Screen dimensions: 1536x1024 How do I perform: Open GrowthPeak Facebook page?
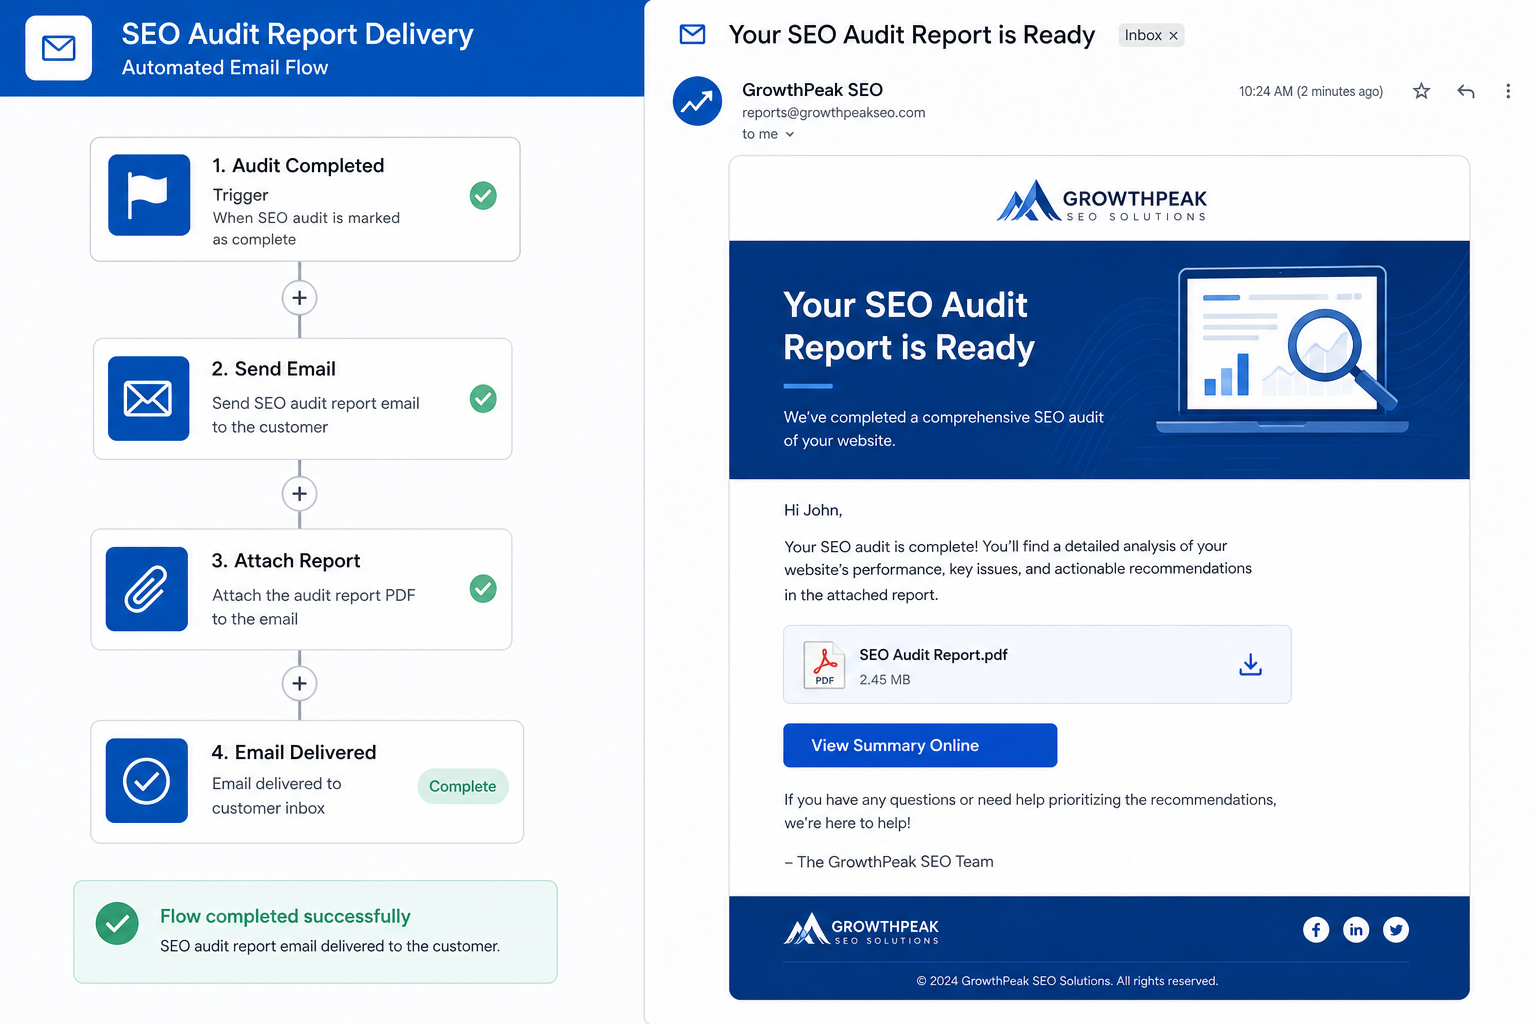click(1316, 930)
